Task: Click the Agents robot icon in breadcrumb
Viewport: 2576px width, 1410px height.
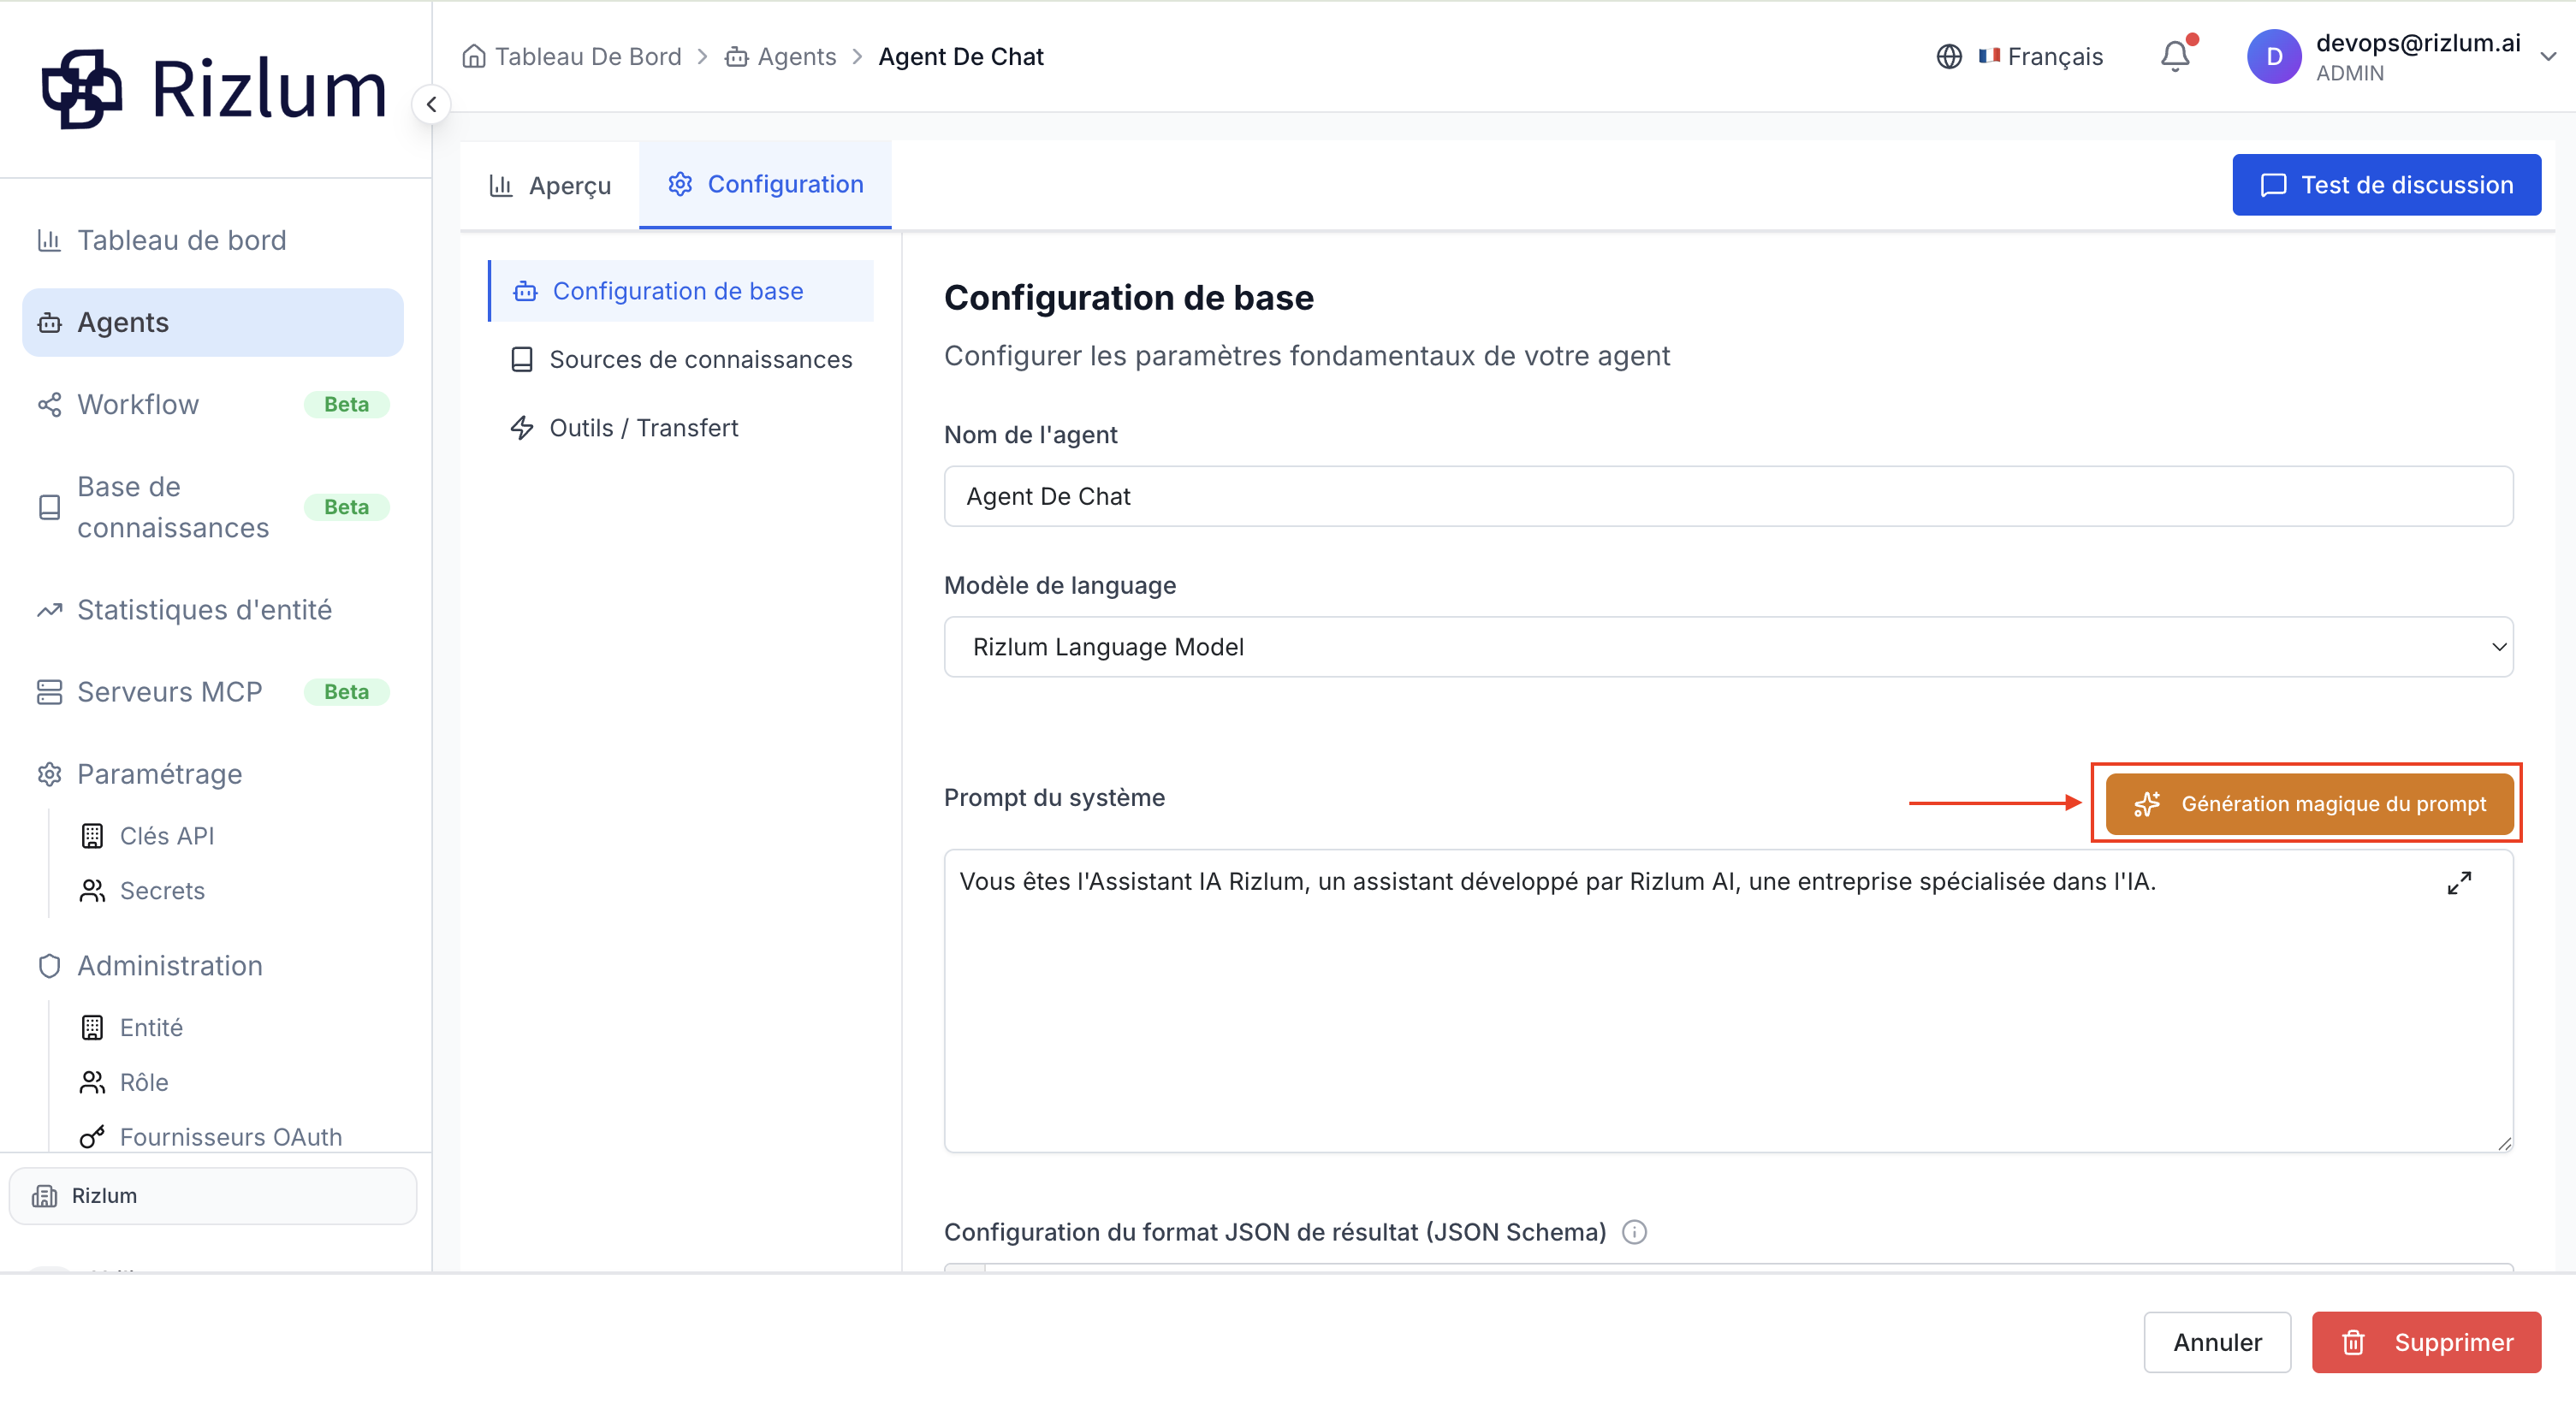Action: [736, 57]
